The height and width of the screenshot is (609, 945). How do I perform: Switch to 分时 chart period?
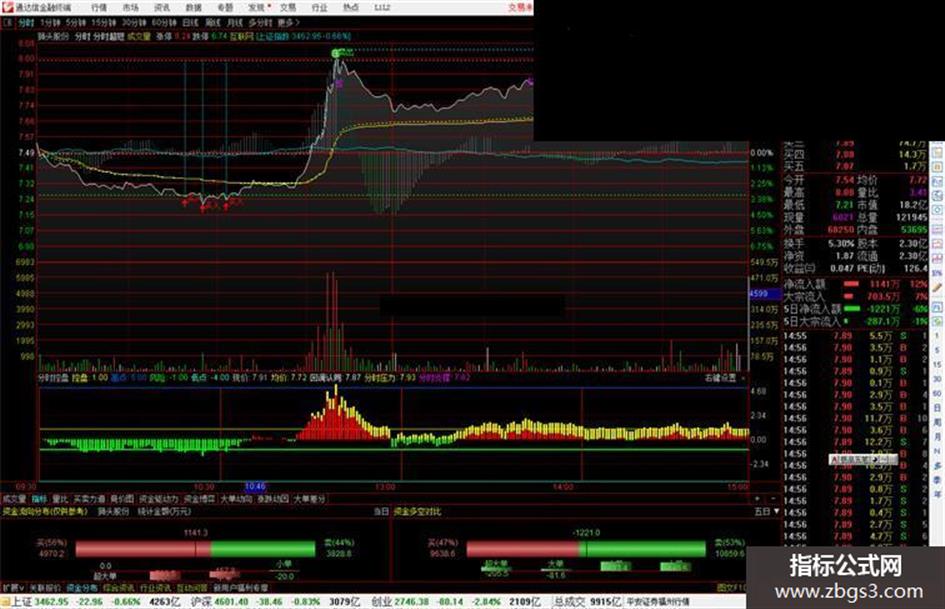tap(25, 22)
